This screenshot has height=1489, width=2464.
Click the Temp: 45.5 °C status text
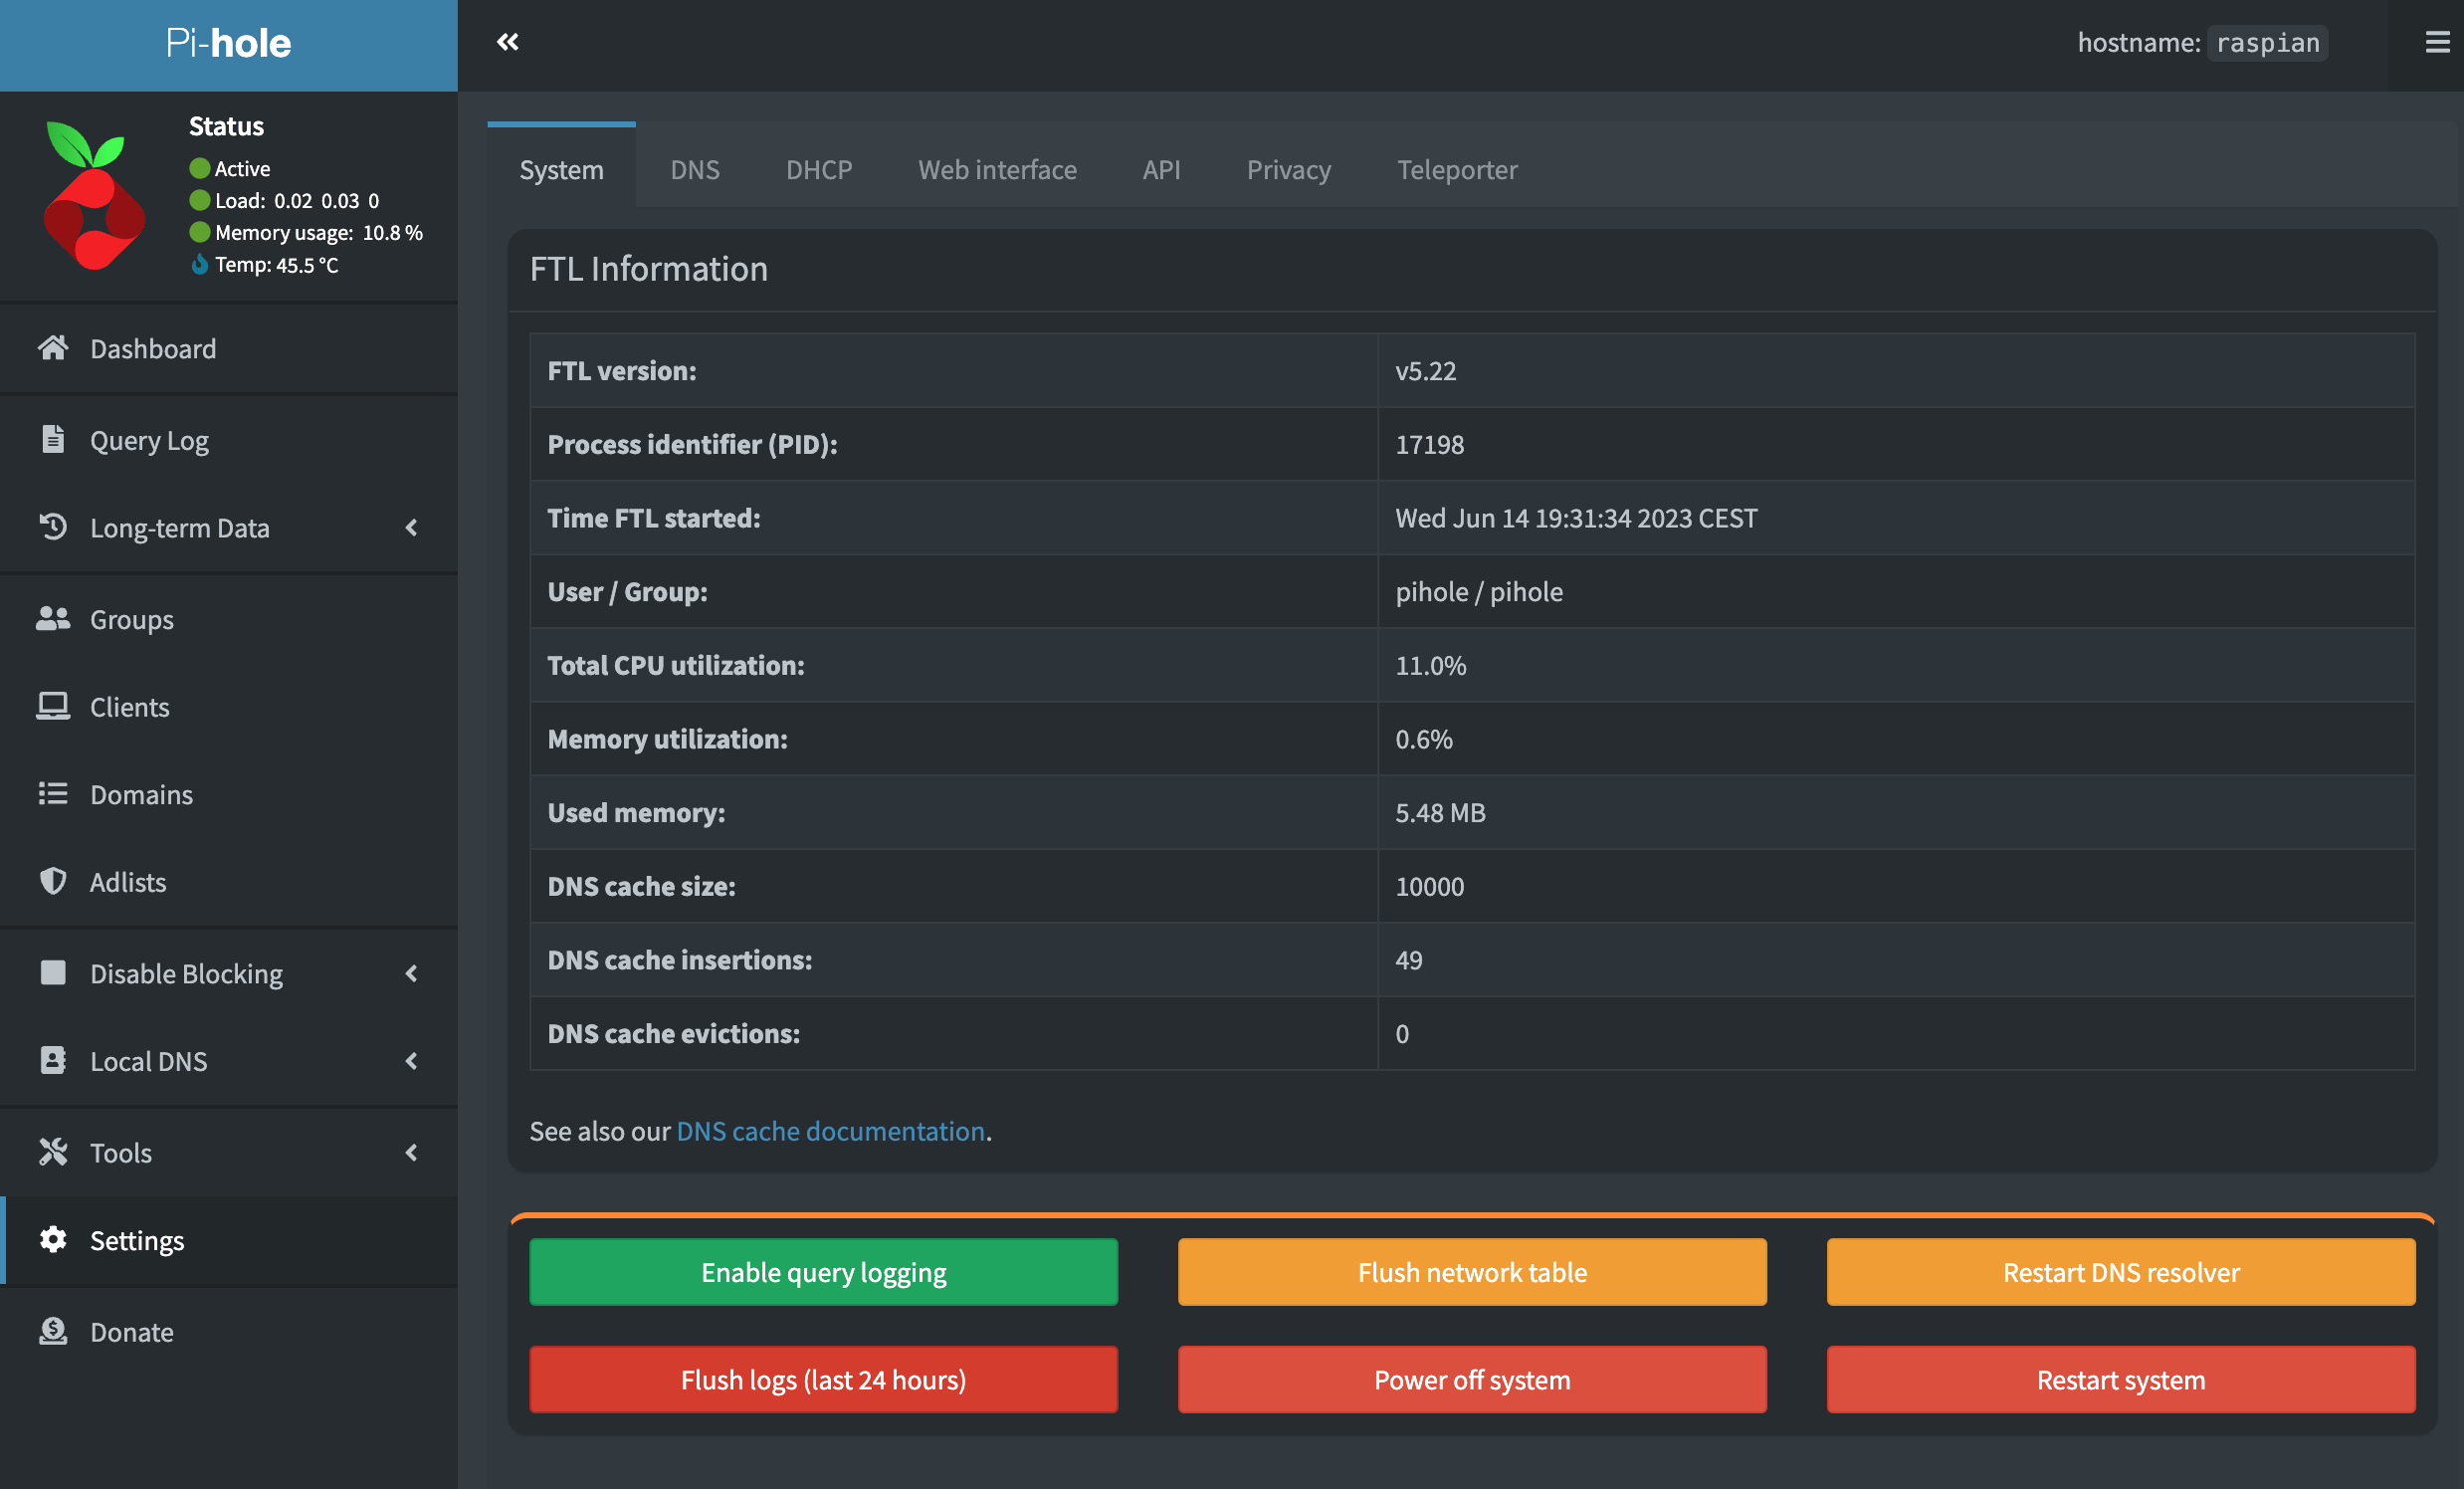point(277,264)
